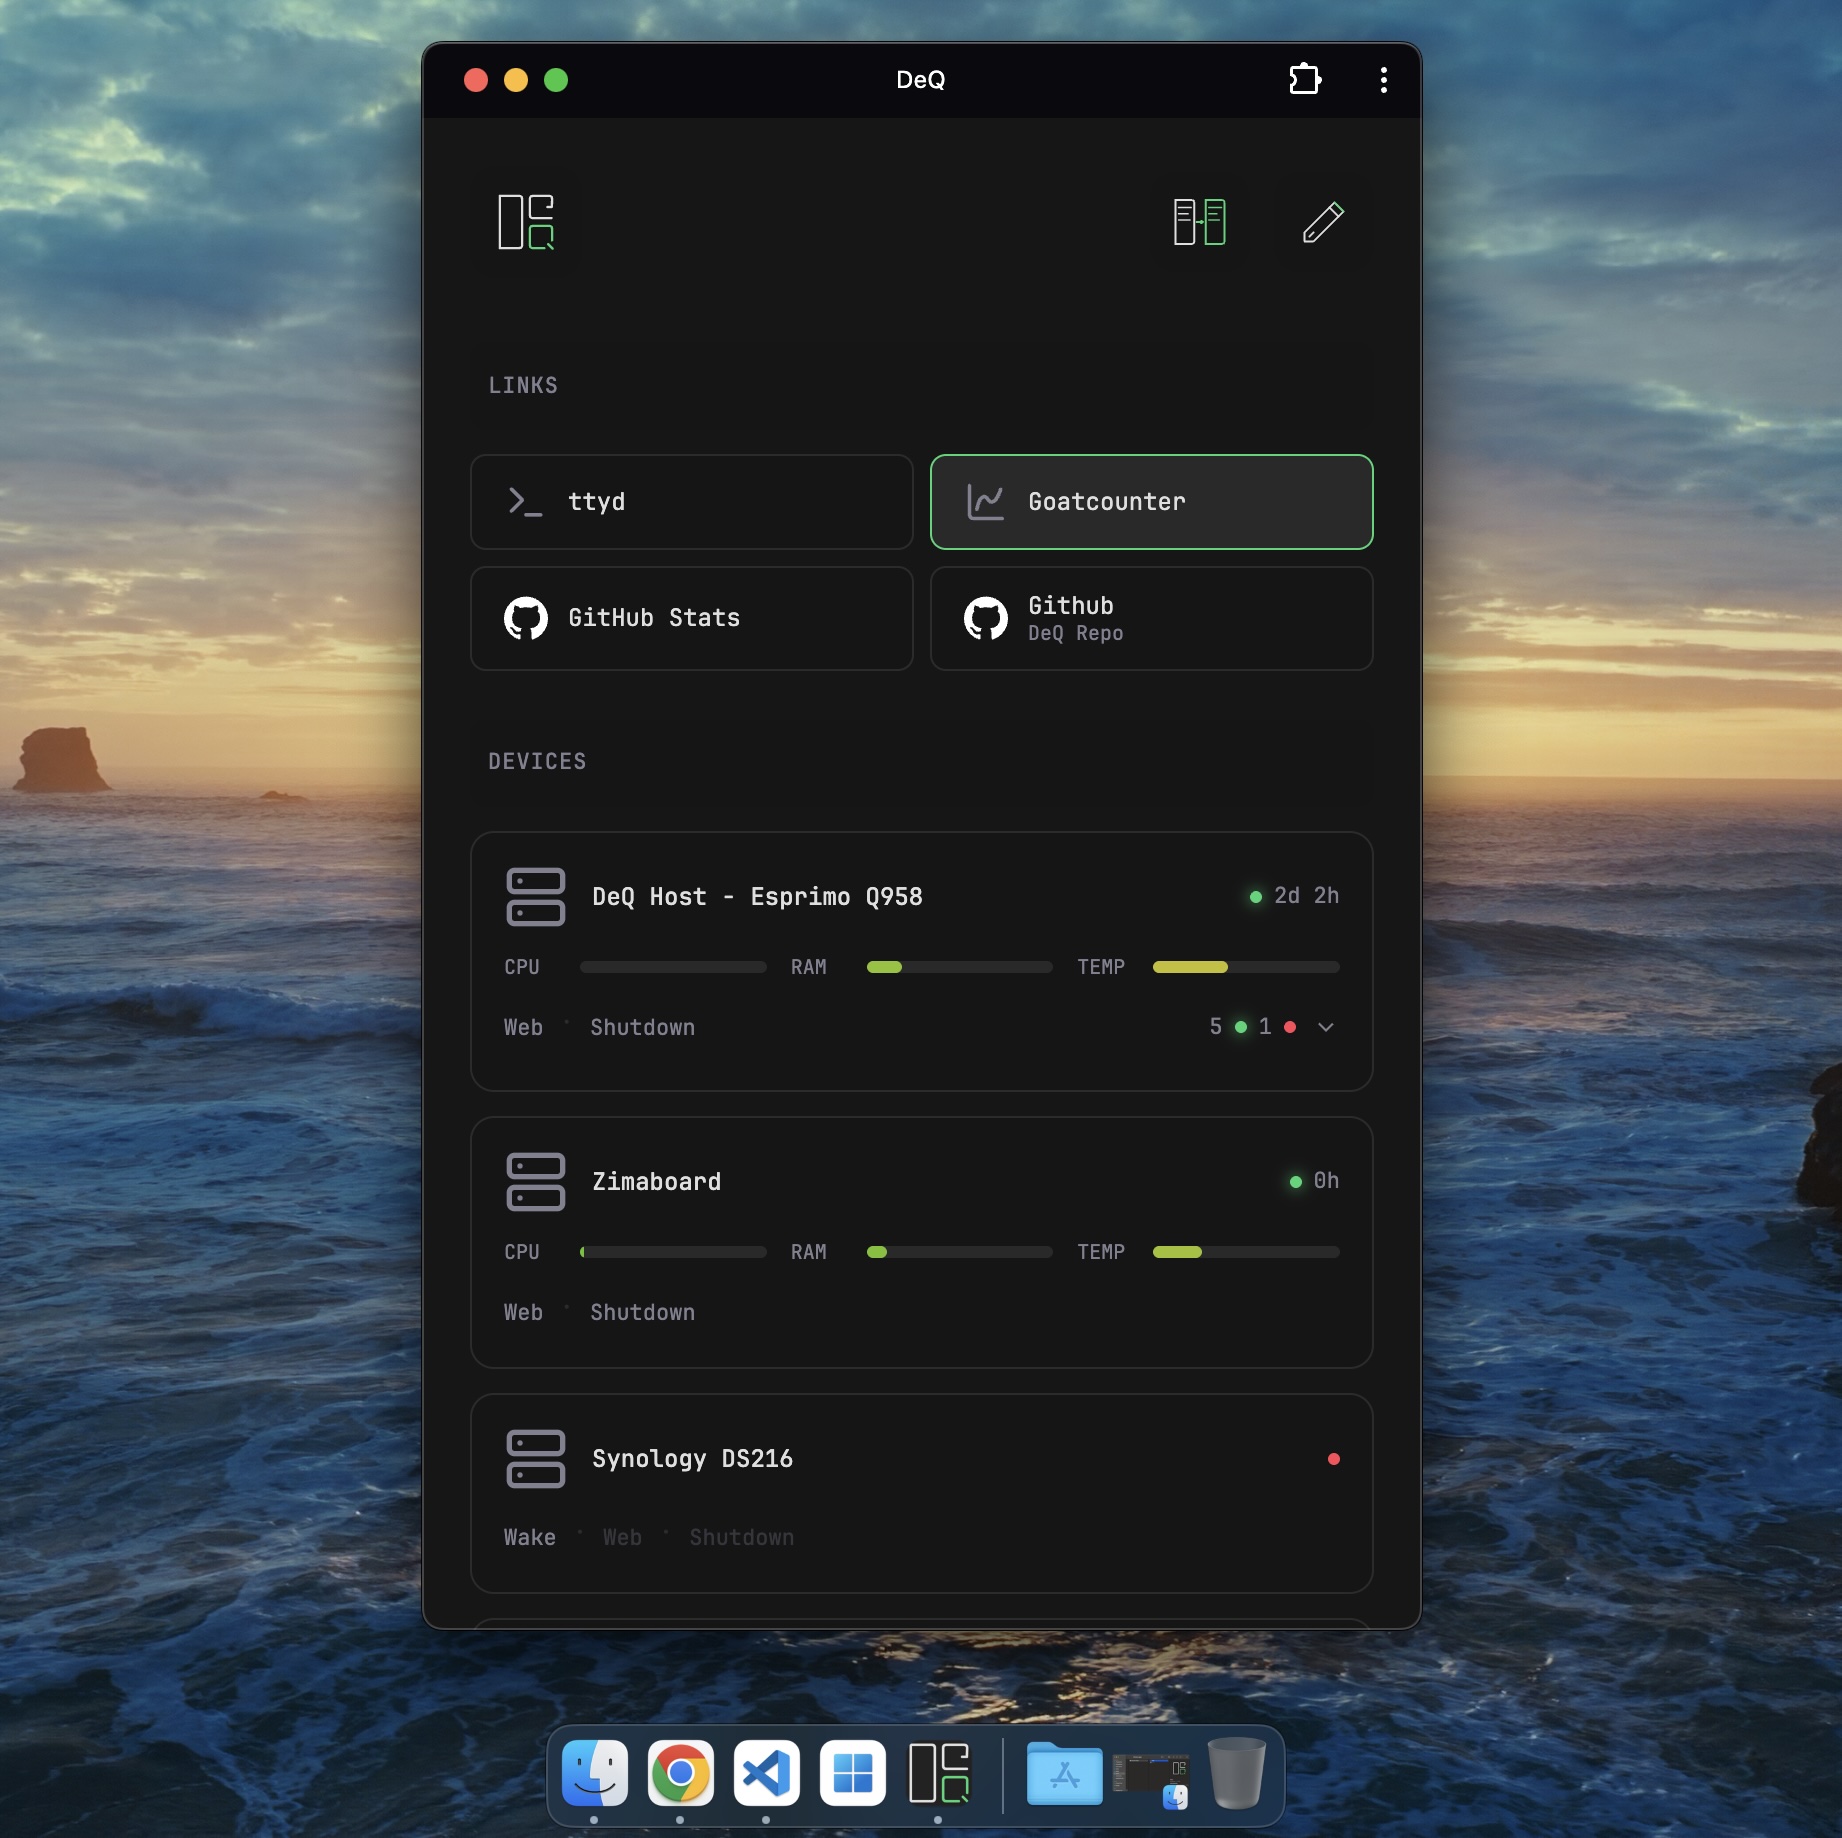Open the file transfer panel icon

pos(1199,222)
